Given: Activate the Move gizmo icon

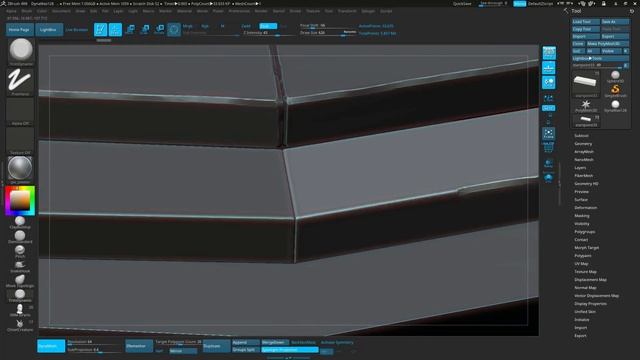Looking at the screenshot, I should [x=130, y=29].
